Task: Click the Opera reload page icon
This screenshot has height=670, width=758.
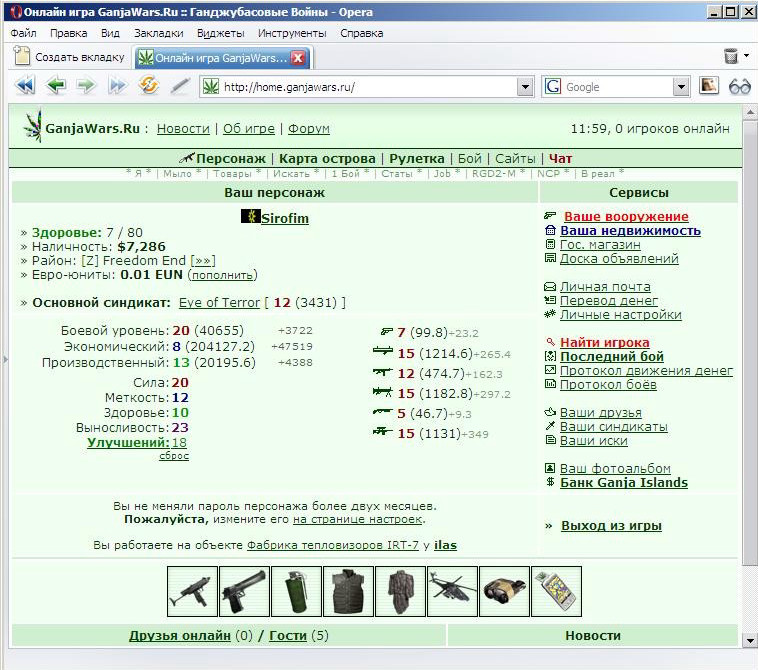Action: pos(148,86)
